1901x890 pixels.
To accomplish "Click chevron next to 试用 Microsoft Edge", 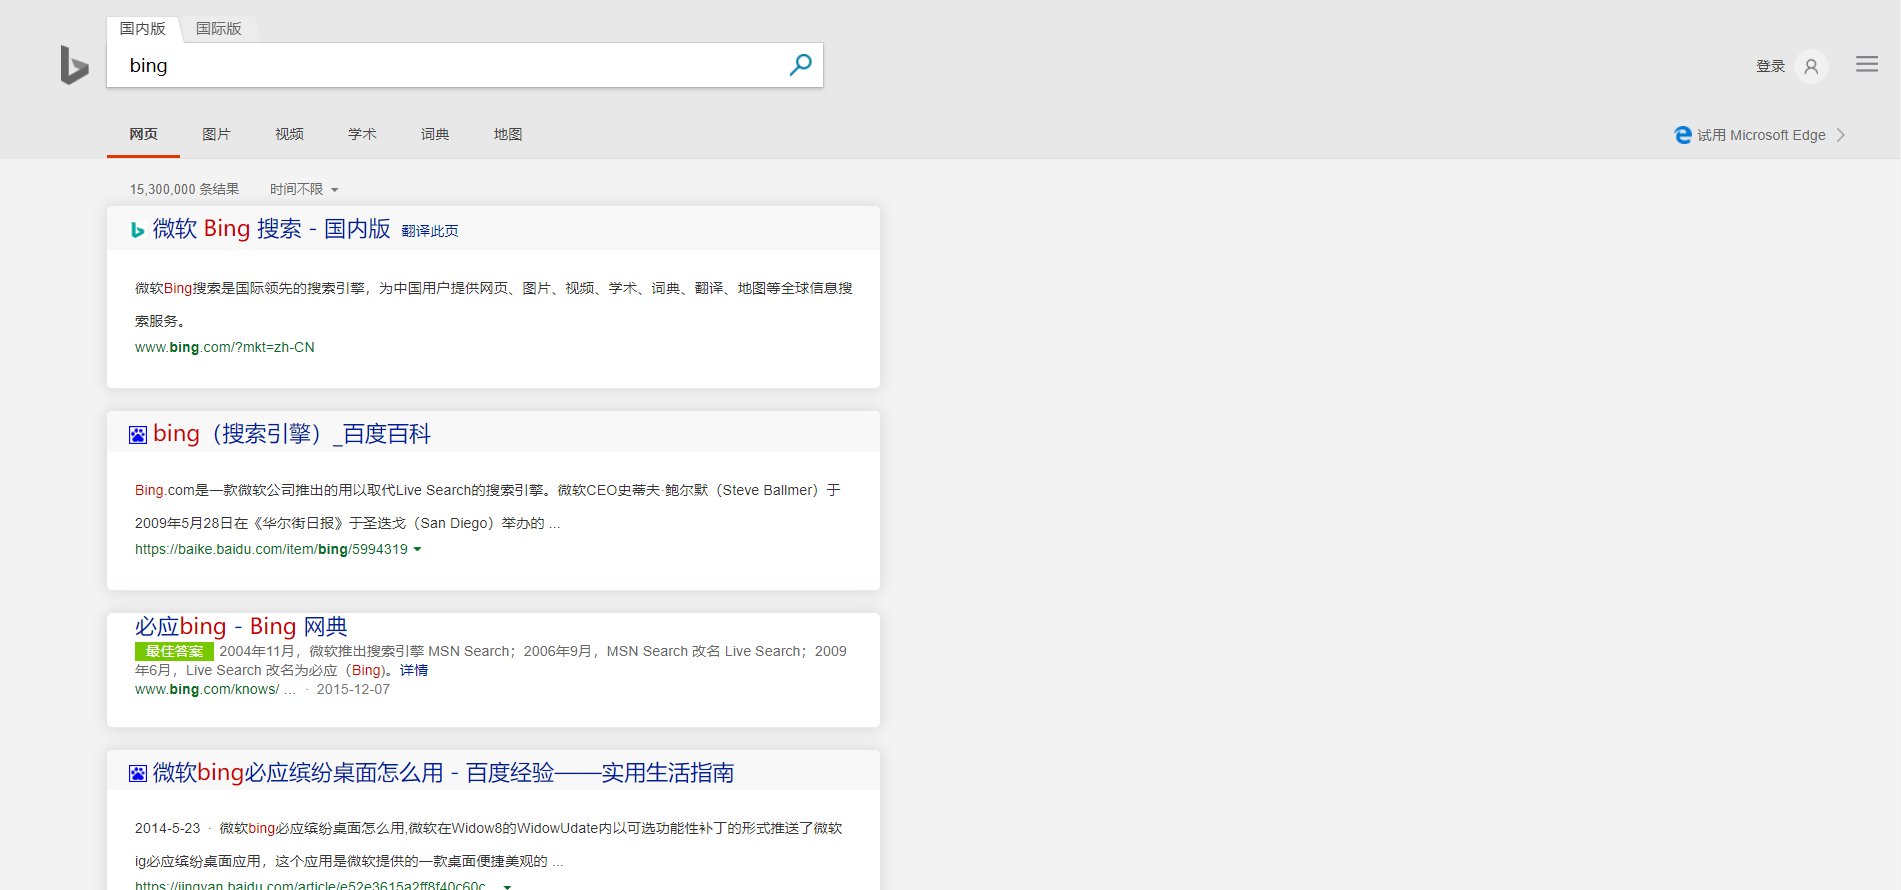I will (x=1840, y=135).
